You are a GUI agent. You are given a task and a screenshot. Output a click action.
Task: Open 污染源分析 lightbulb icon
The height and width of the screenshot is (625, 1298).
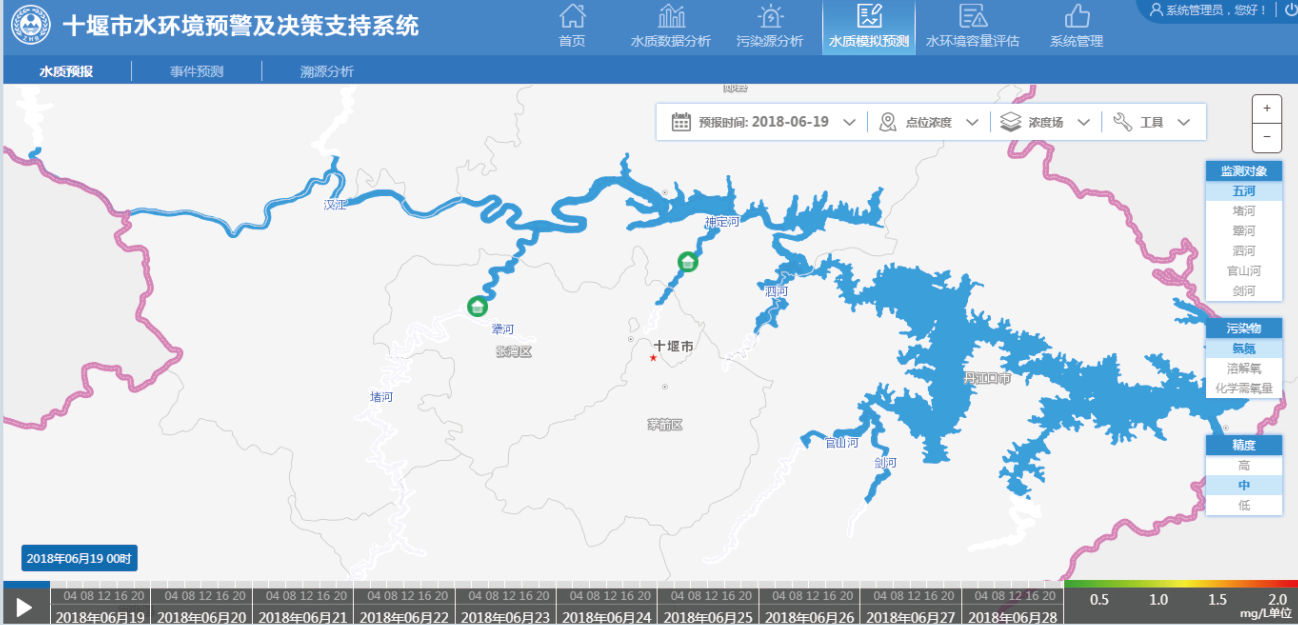coord(769,17)
